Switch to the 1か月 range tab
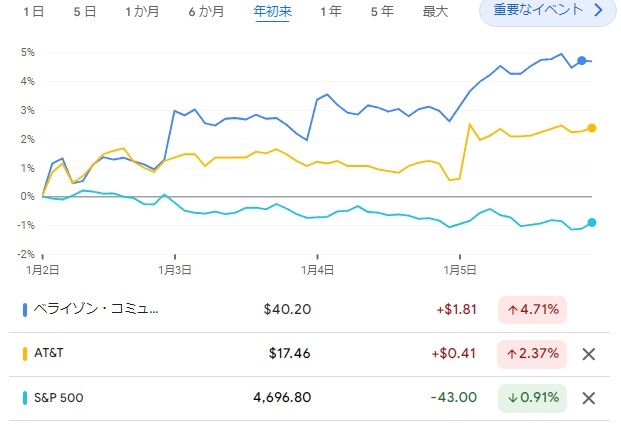The height and width of the screenshot is (428, 621). (x=142, y=11)
